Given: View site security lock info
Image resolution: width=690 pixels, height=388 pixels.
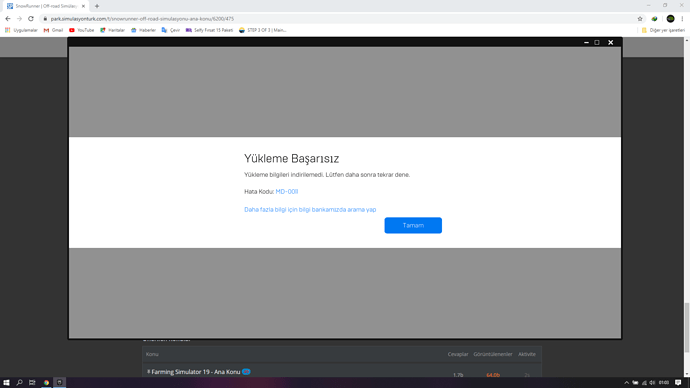Looking at the screenshot, I should pos(45,19).
